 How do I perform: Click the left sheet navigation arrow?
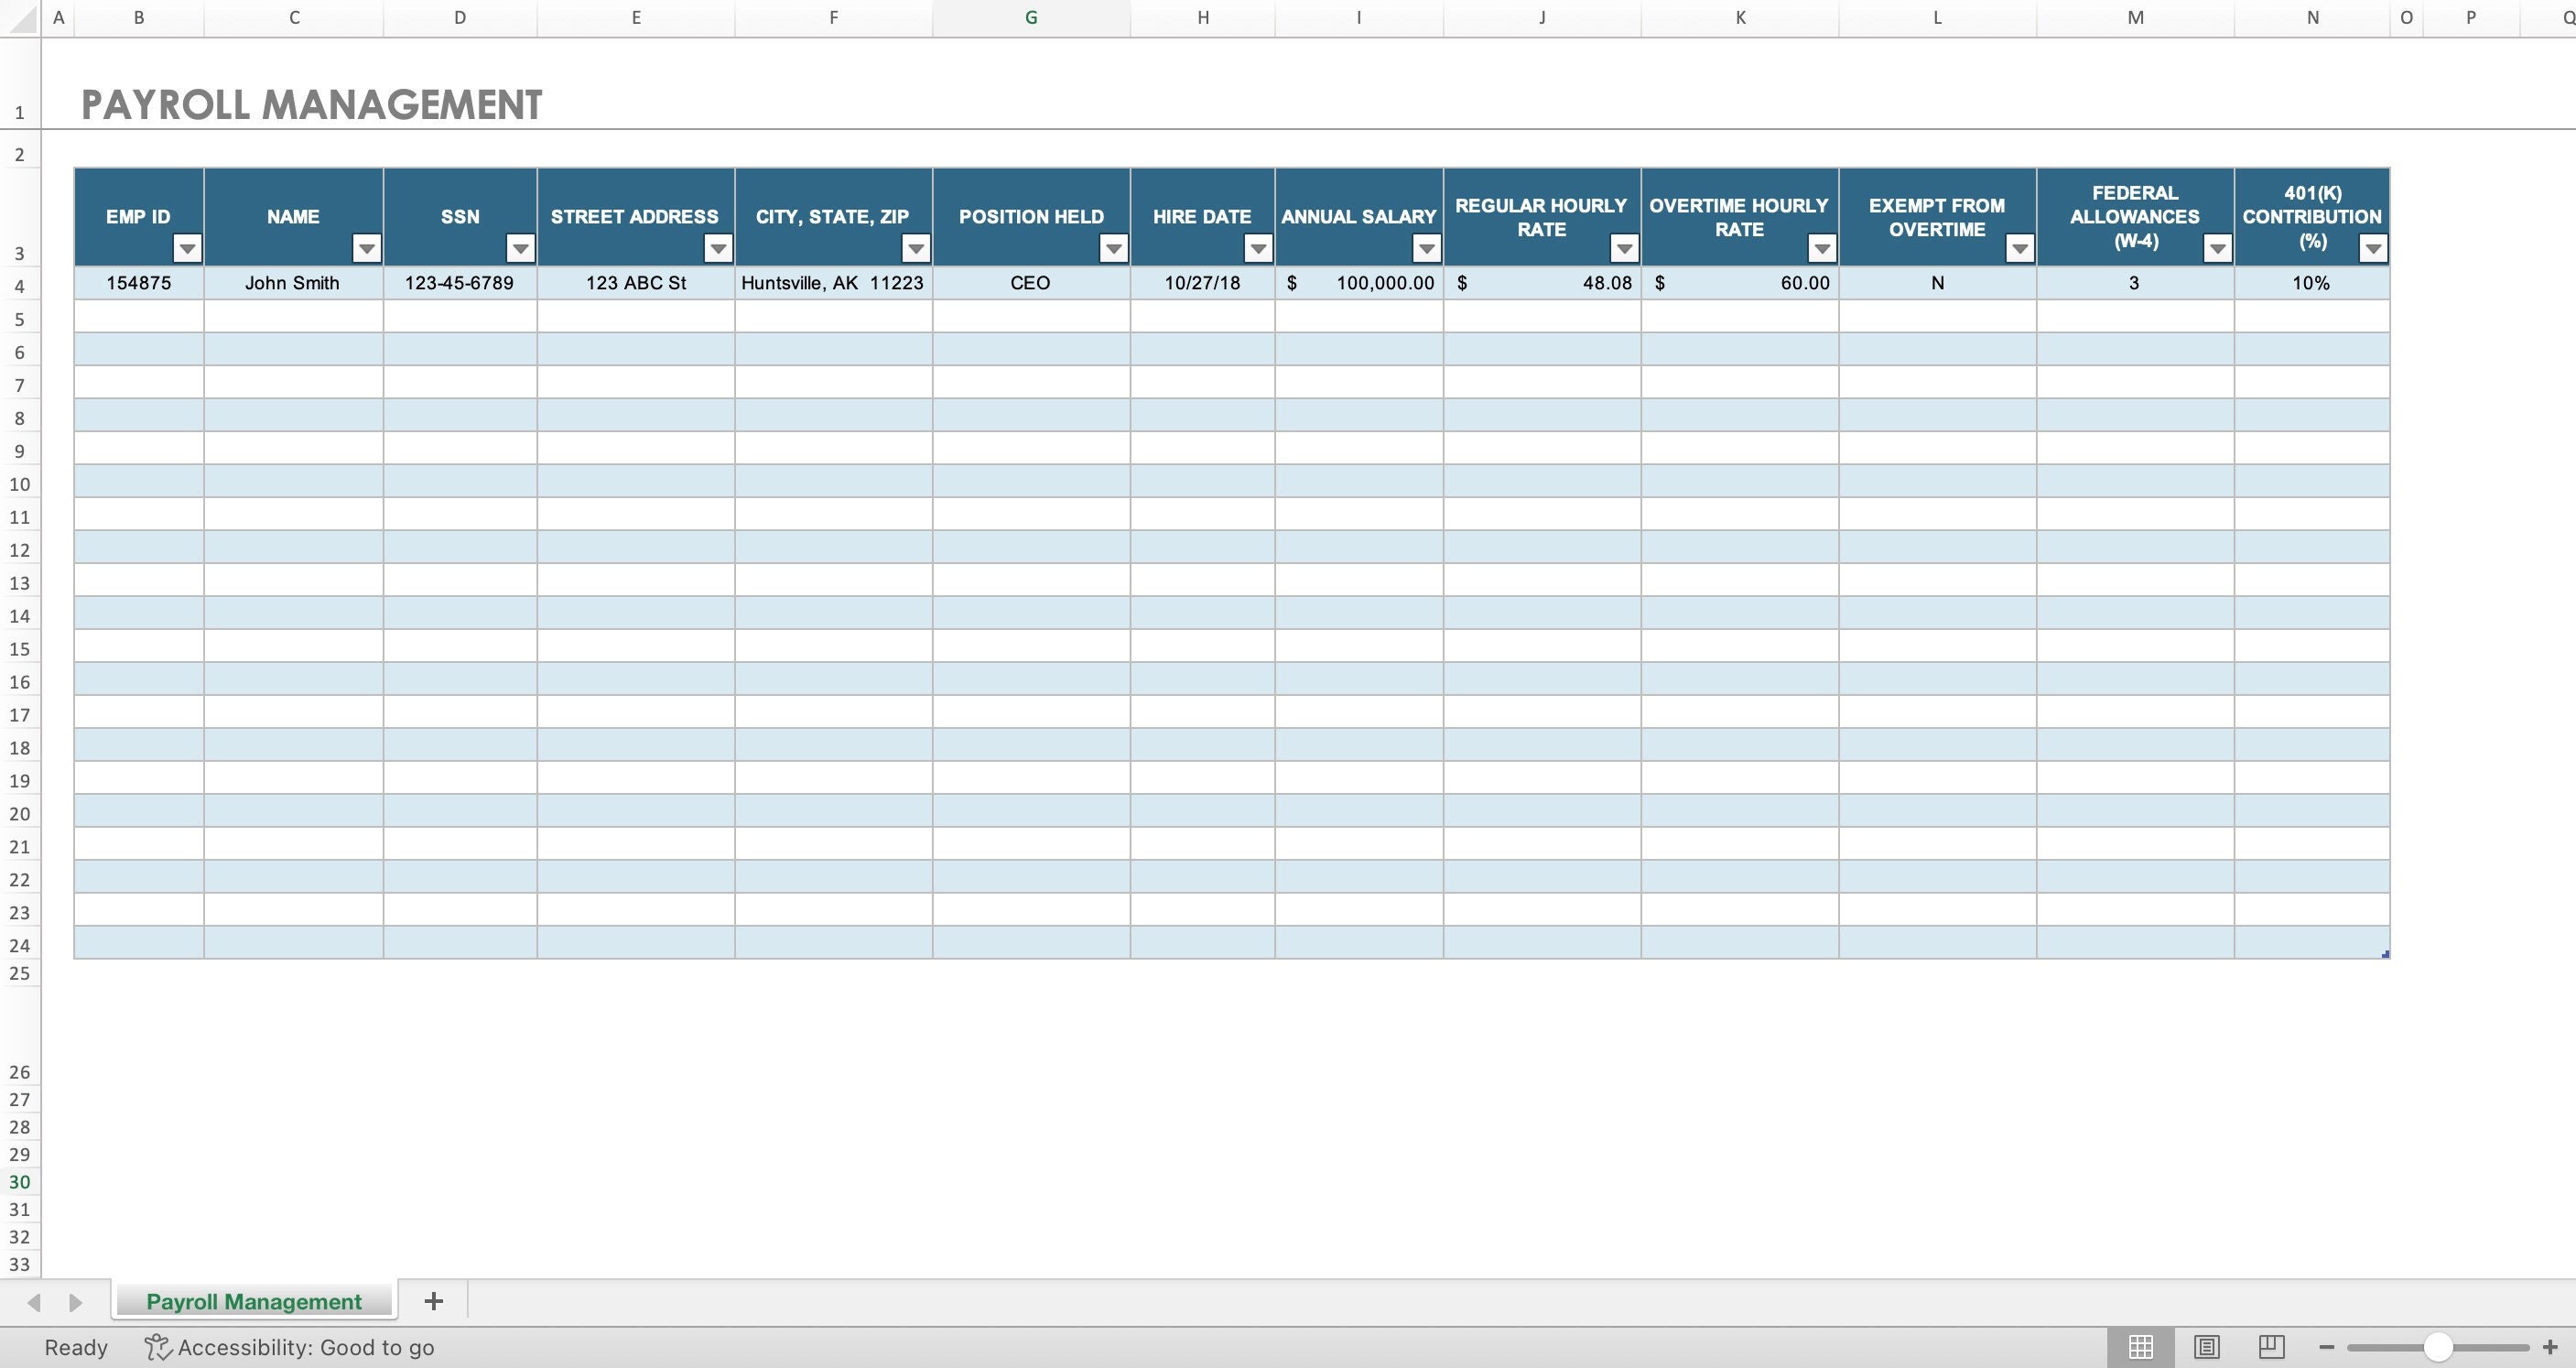pos(33,1301)
